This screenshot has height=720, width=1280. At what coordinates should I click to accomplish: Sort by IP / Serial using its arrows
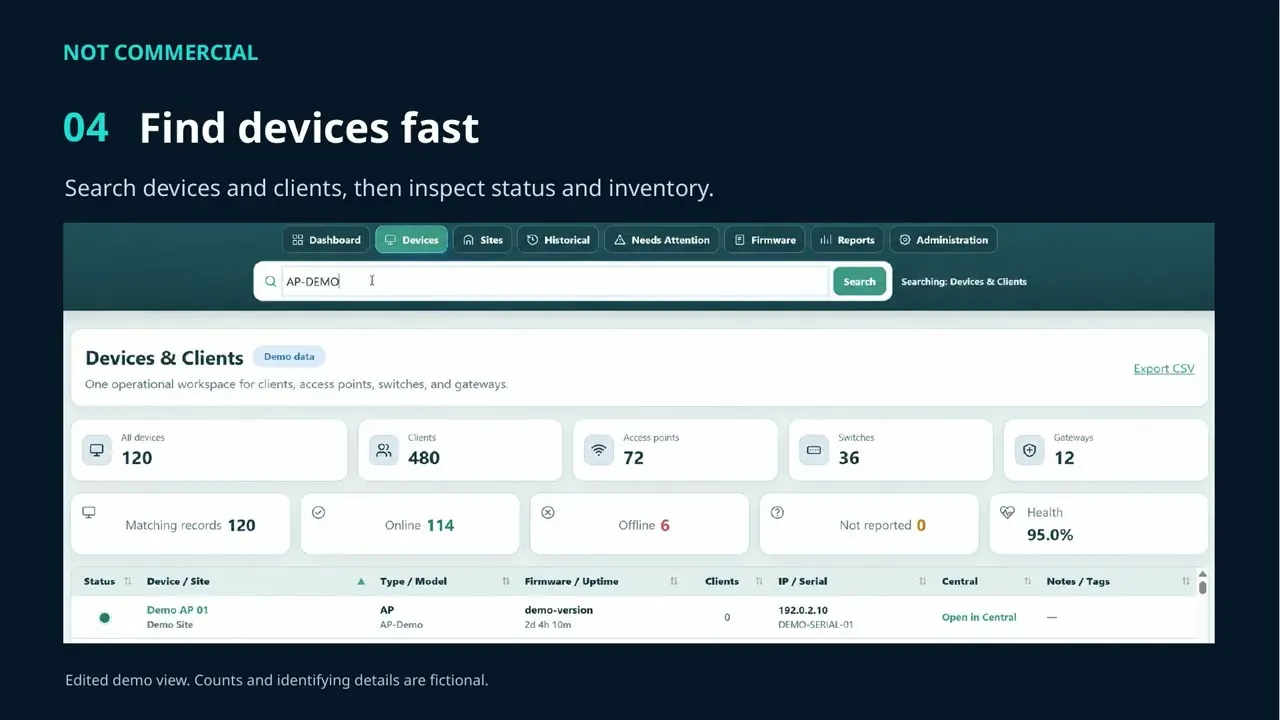922,581
